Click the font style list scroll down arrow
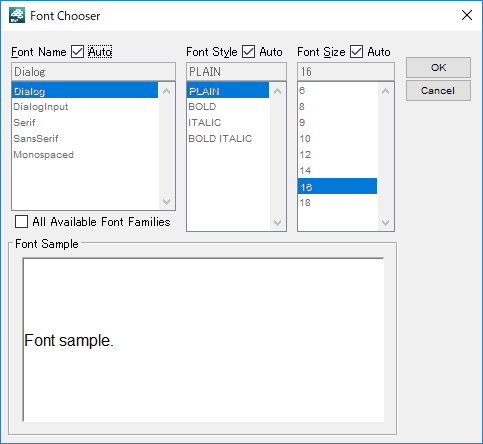The image size is (483, 444). coord(277,222)
